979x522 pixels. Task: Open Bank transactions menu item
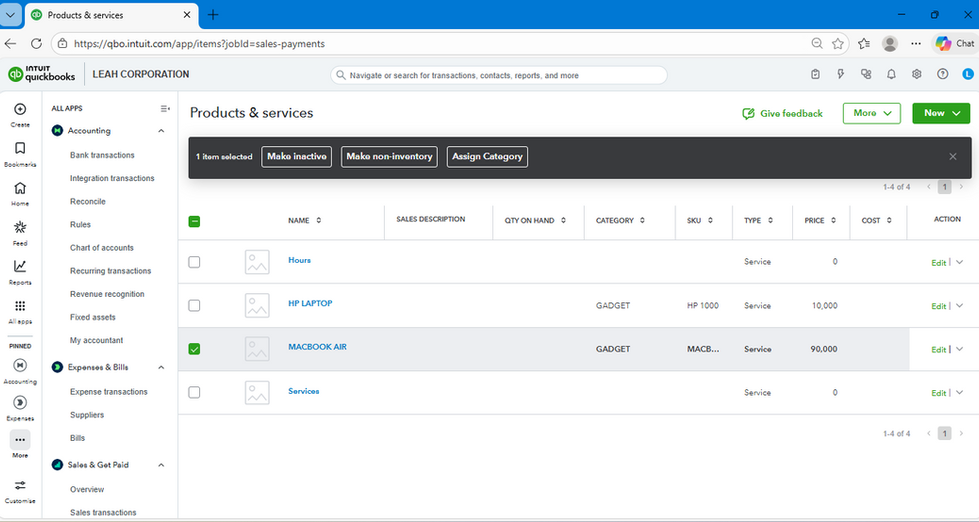tap(102, 155)
